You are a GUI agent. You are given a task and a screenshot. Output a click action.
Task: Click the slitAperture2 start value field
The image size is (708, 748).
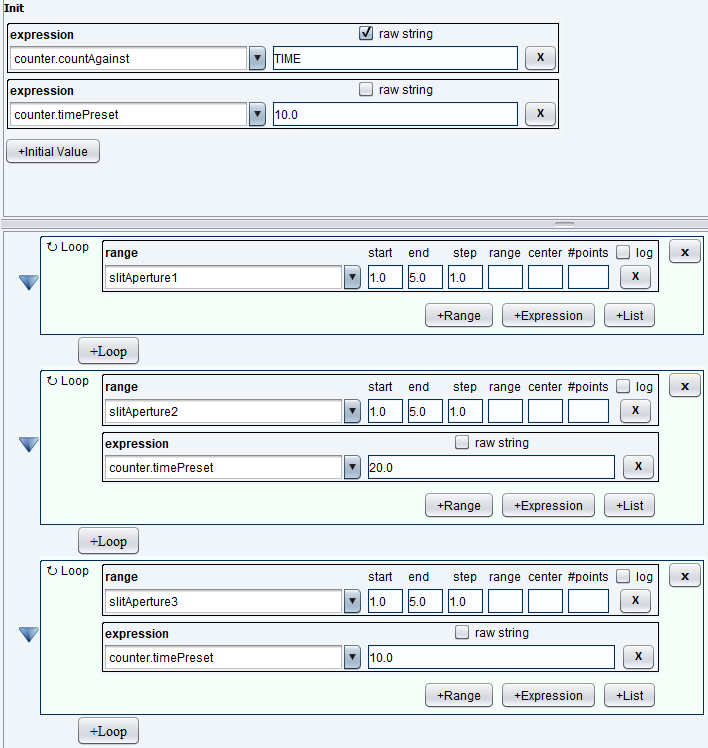tap(385, 411)
